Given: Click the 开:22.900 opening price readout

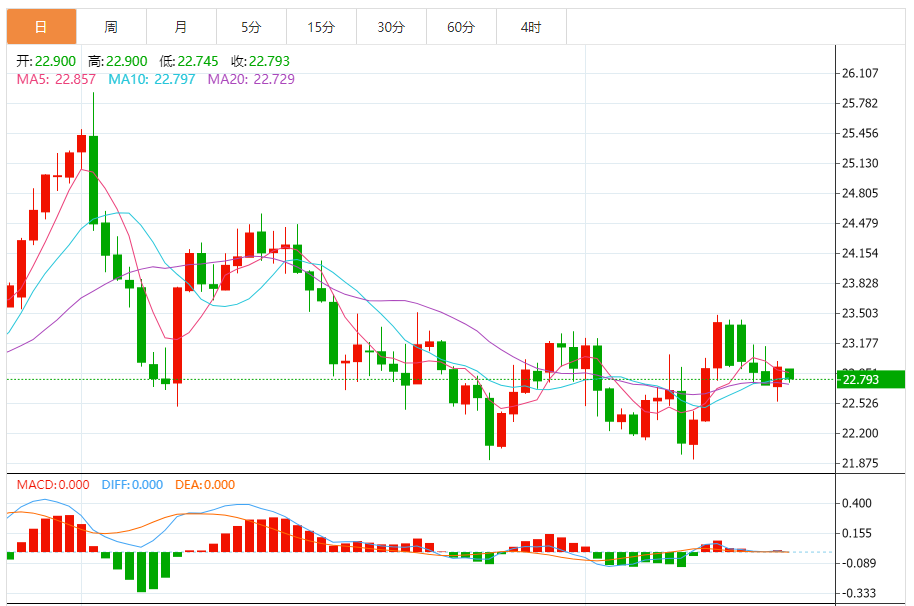Looking at the screenshot, I should [46, 61].
